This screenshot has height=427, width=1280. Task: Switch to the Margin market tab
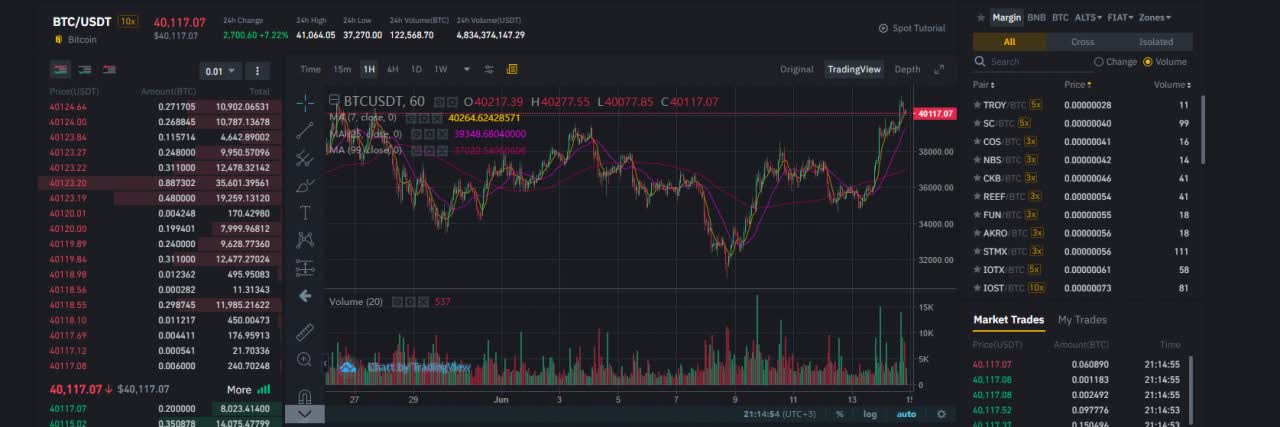pyautogui.click(x=1007, y=17)
